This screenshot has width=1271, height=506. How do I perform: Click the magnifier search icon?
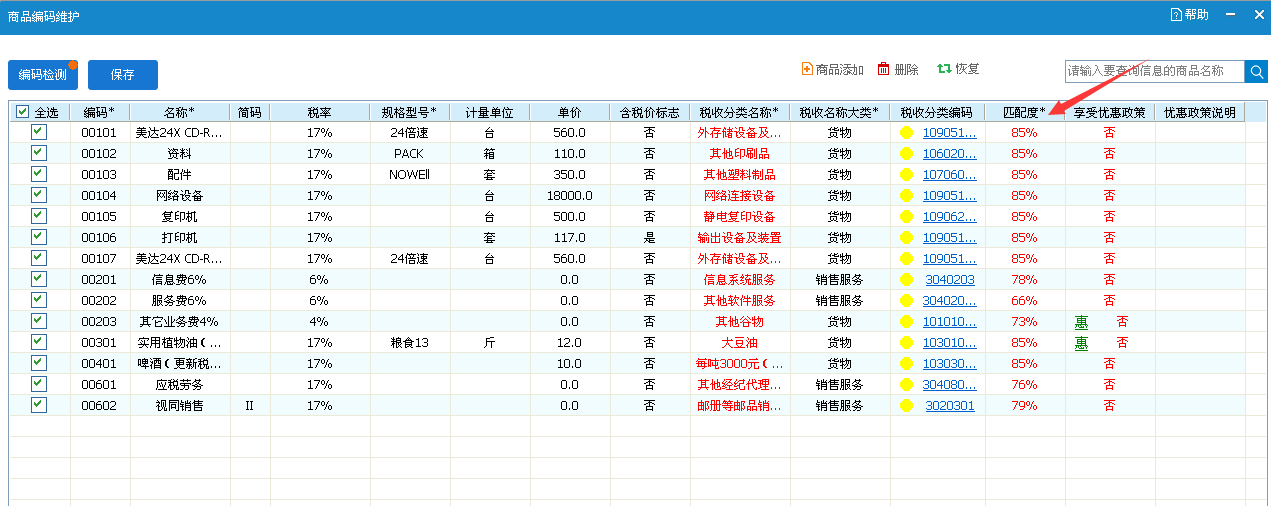[1257, 71]
